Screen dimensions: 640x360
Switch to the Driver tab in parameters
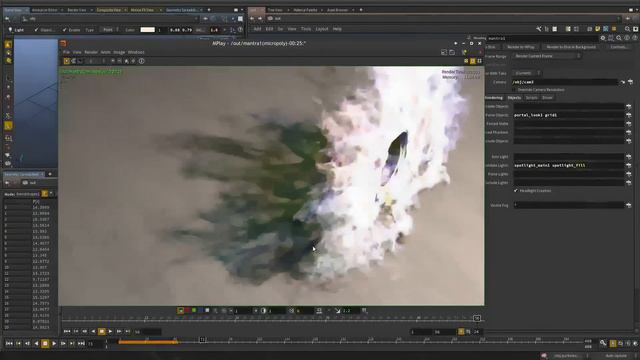[547, 98]
